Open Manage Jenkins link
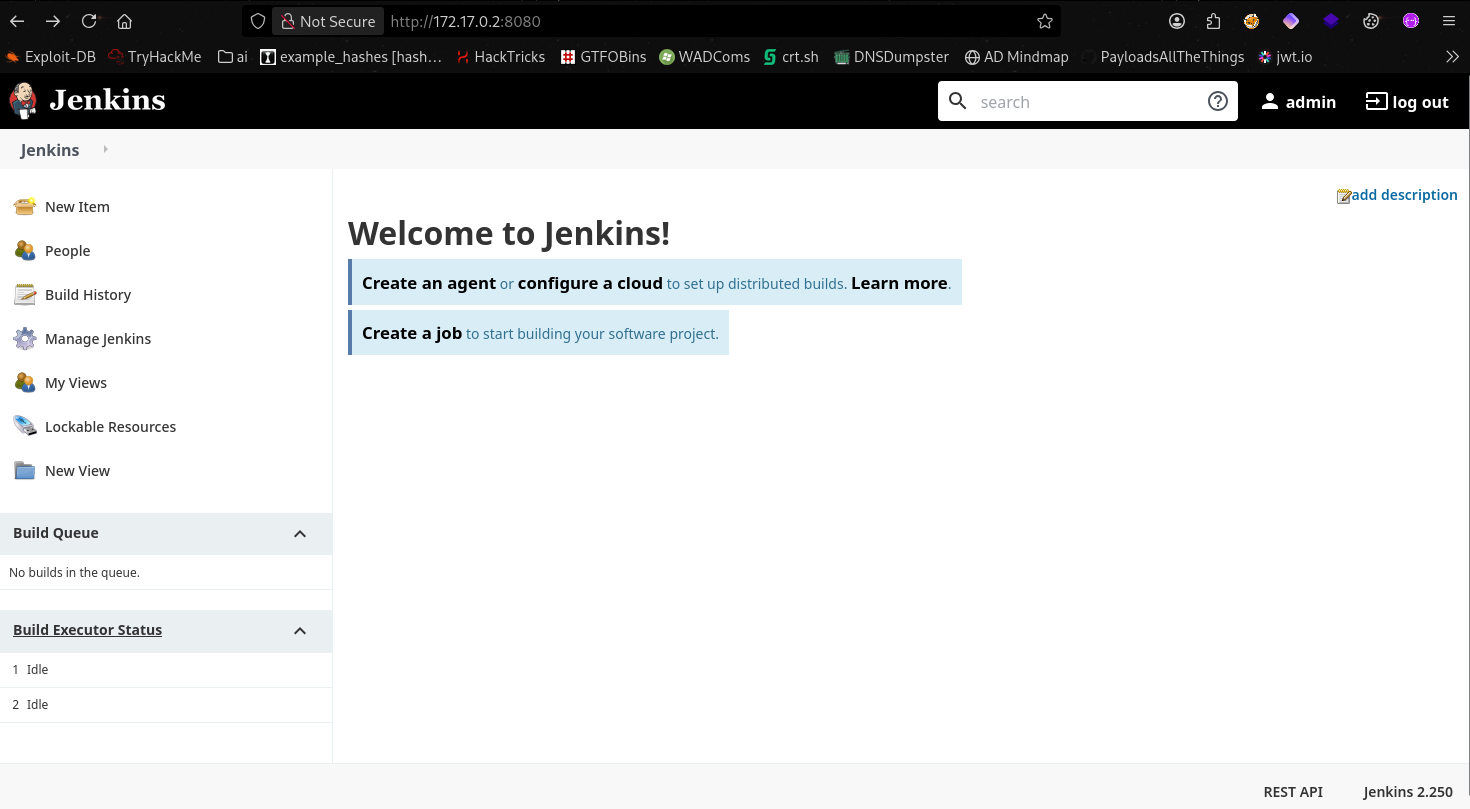Image resolution: width=1470 pixels, height=809 pixels. pos(98,339)
